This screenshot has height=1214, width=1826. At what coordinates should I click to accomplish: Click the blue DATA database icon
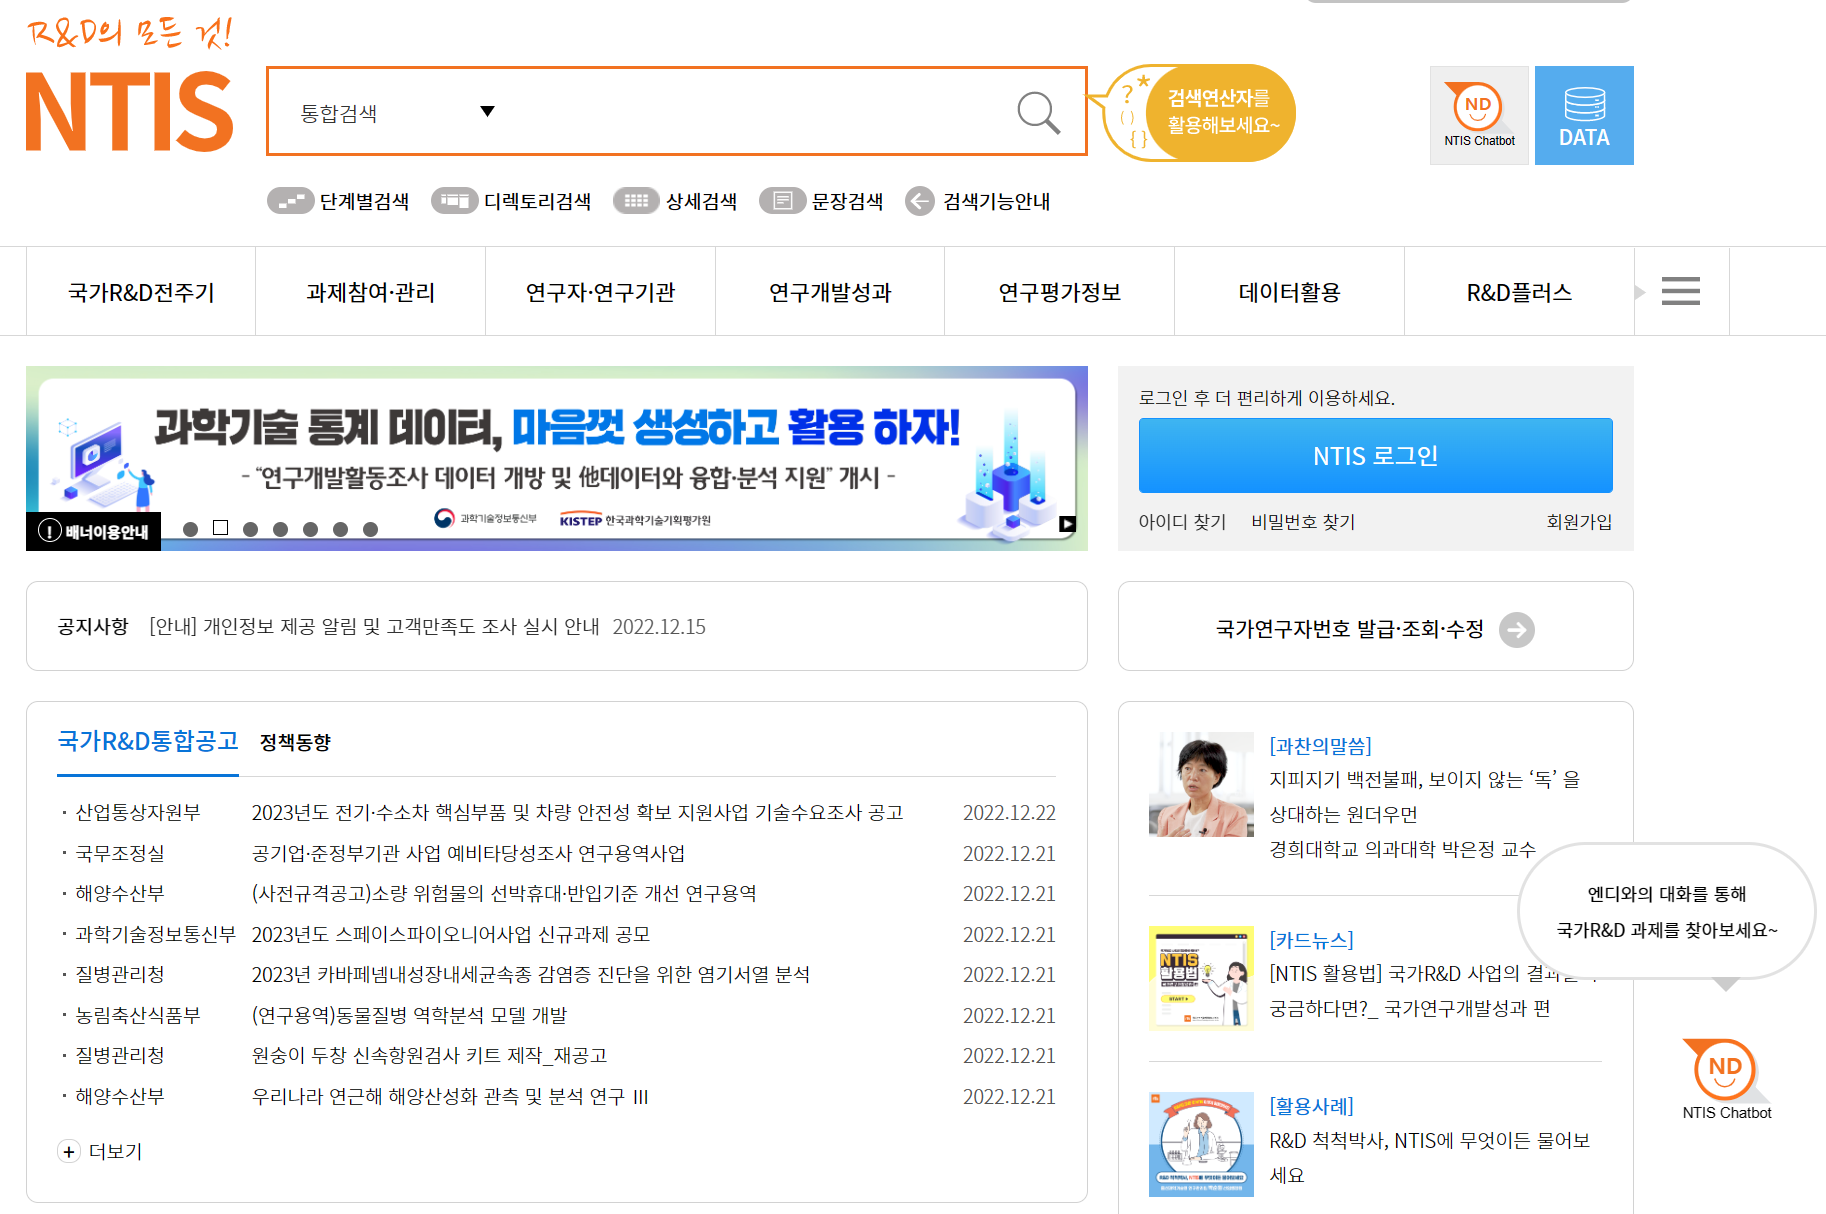[1584, 113]
